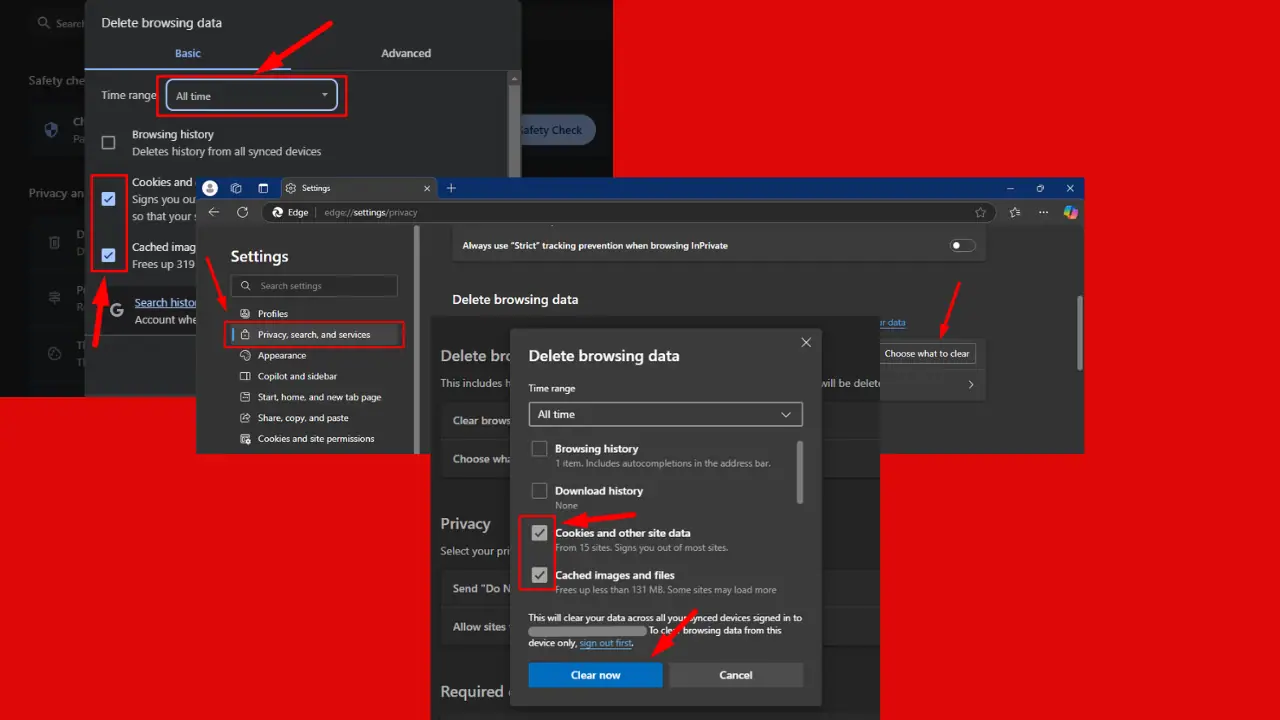
Task: Go back using Edge back arrow
Action: coord(213,212)
